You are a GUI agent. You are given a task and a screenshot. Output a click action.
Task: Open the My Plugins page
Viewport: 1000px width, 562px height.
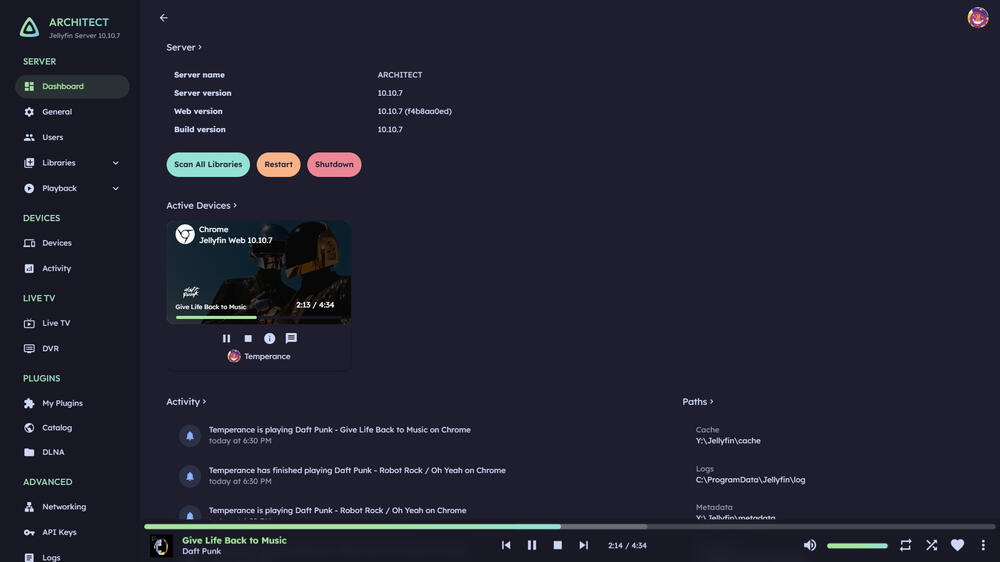click(x=62, y=403)
